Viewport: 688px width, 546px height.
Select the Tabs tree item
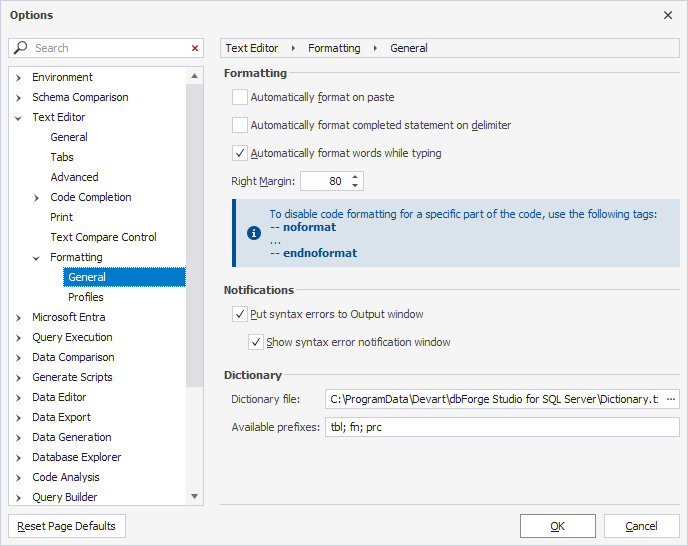[62, 157]
